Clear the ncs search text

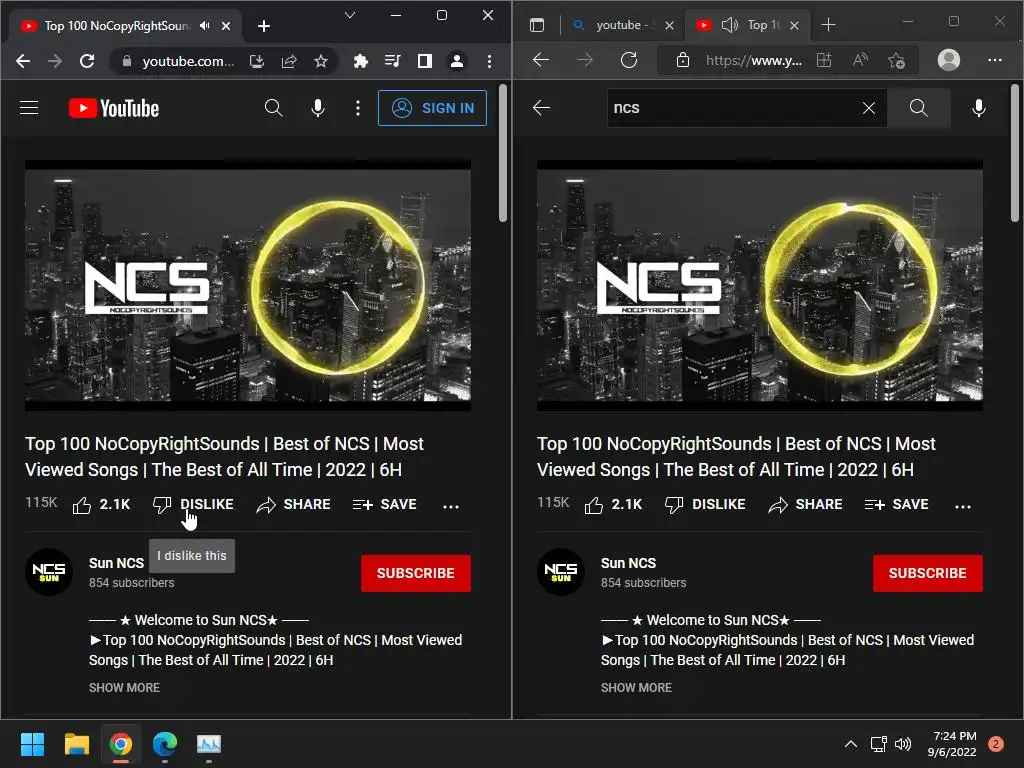point(869,108)
